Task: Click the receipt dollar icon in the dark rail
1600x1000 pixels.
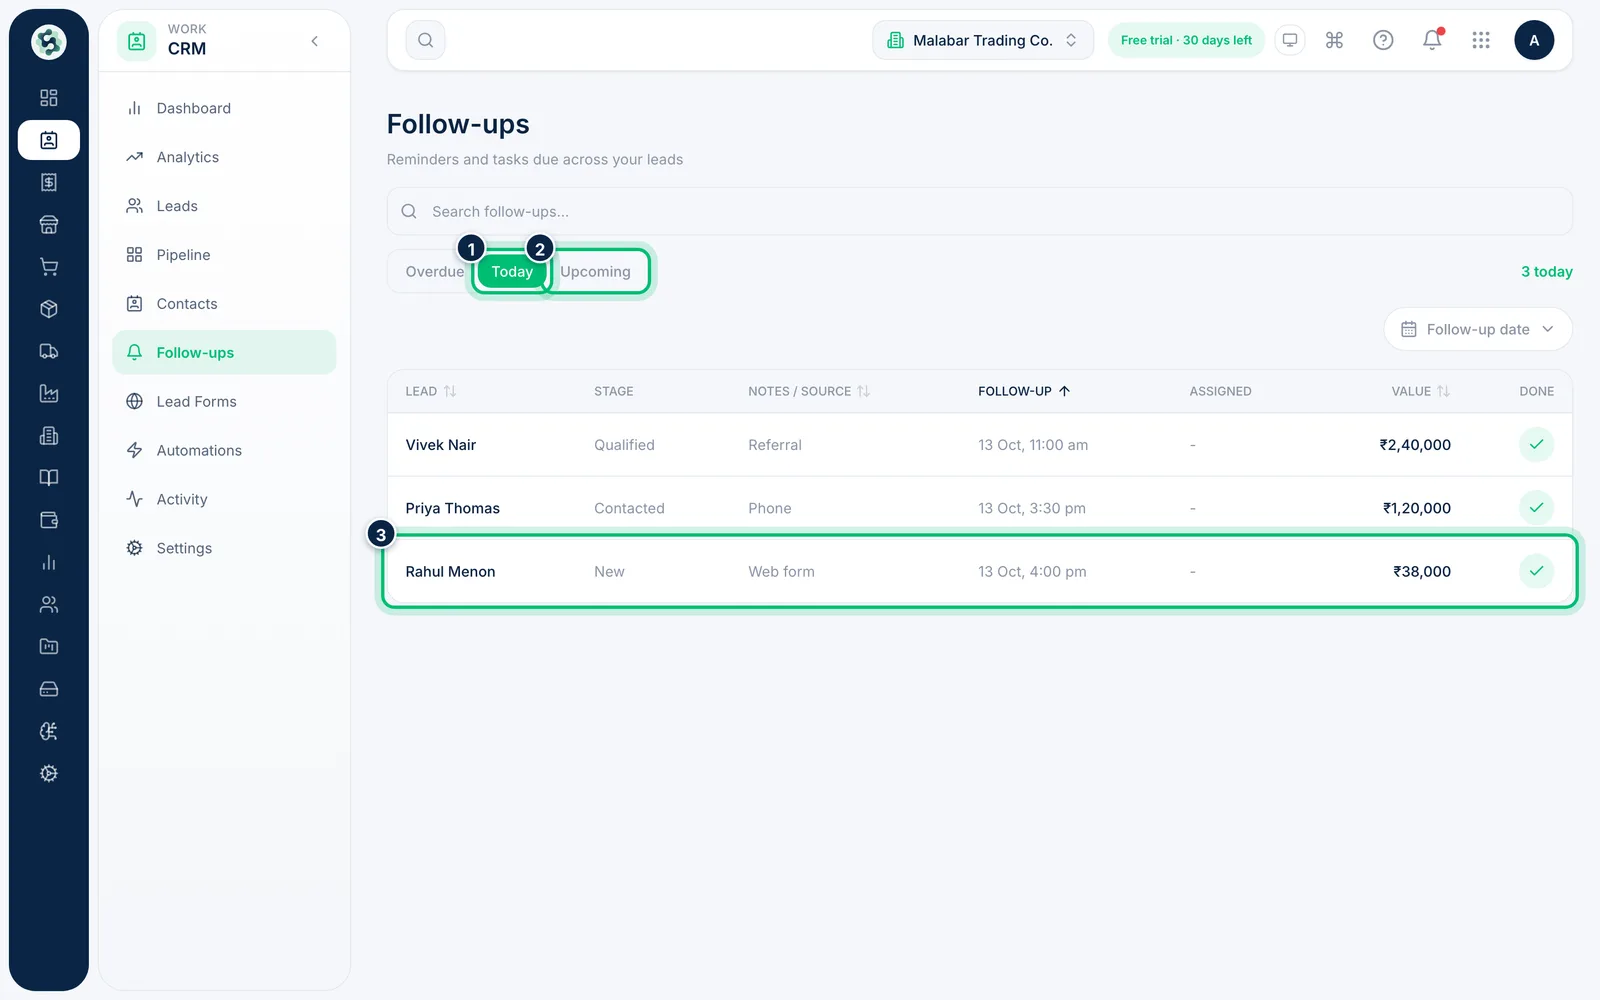Action: [x=48, y=182]
